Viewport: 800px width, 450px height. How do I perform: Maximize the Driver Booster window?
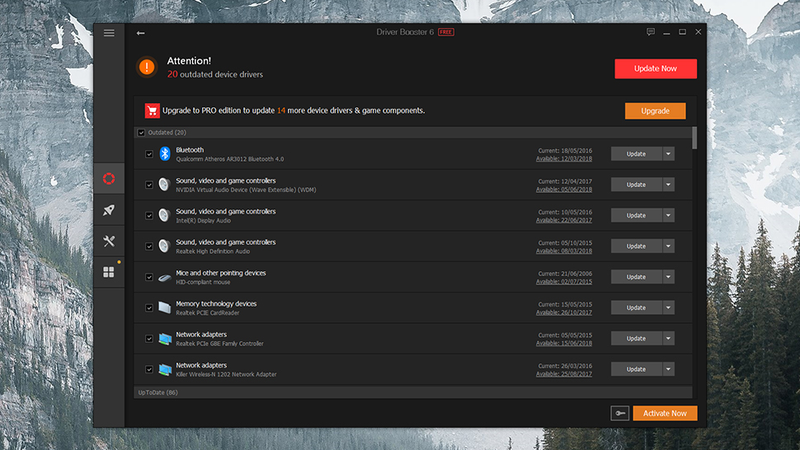[682, 32]
